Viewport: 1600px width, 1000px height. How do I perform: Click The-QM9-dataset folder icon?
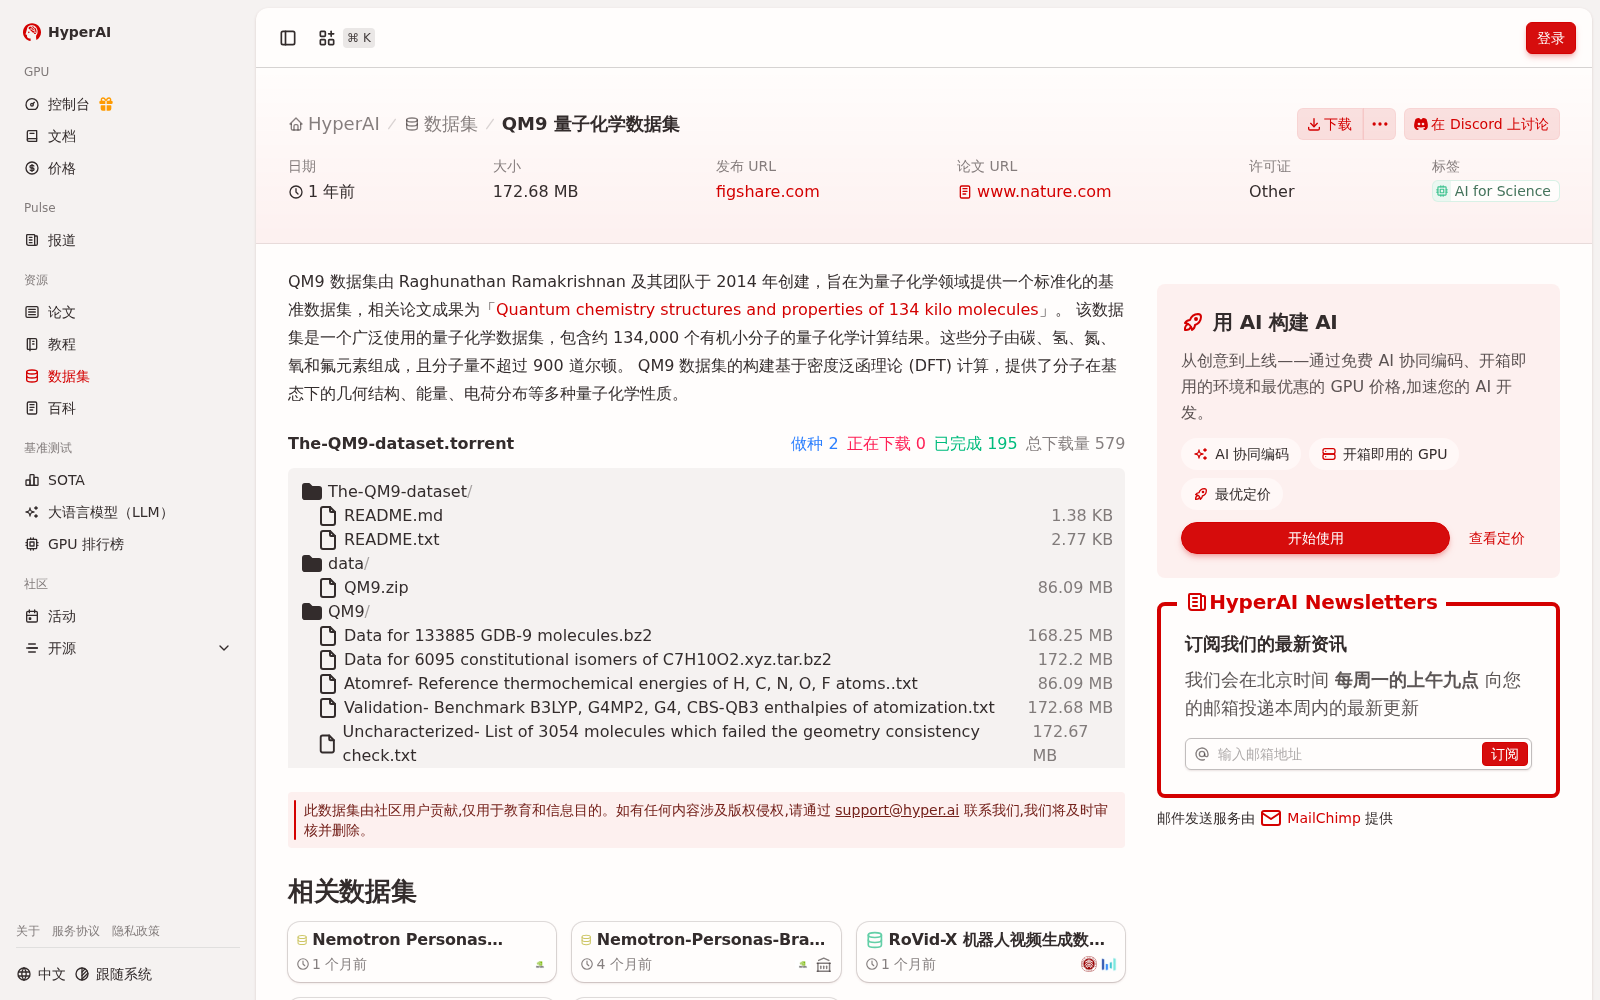[312, 491]
